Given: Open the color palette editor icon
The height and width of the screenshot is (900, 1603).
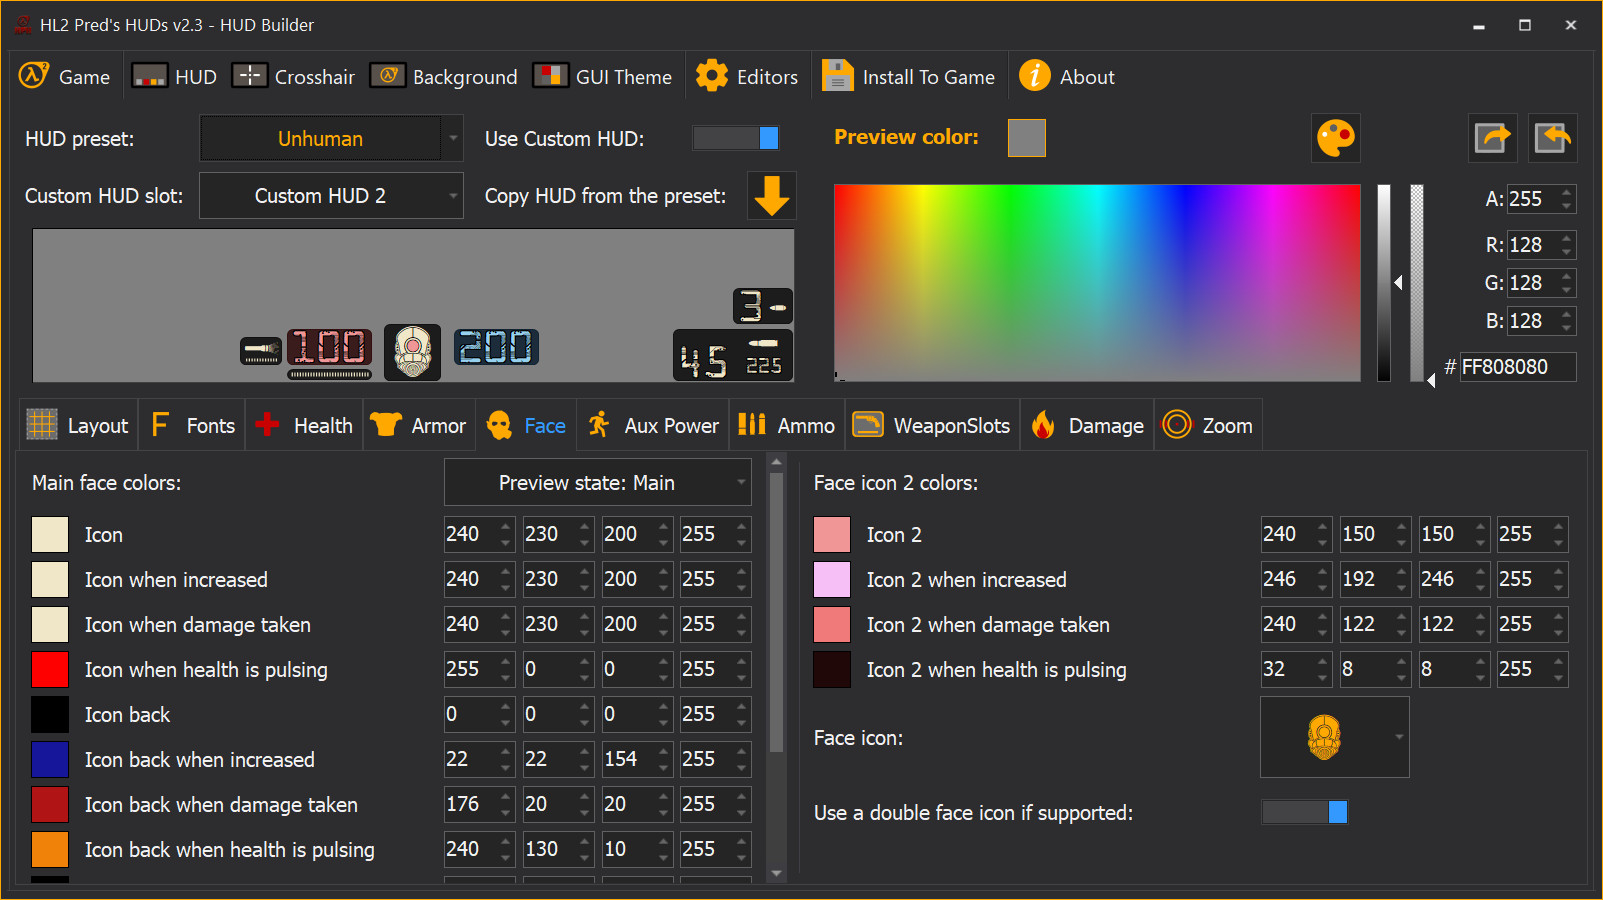Looking at the screenshot, I should pos(1336,138).
